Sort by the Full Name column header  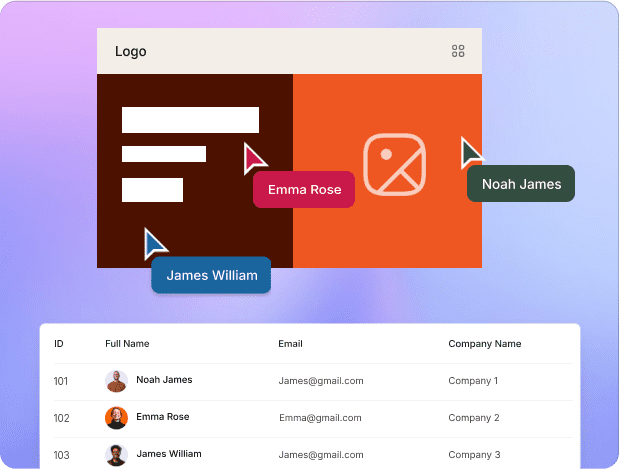[127, 344]
